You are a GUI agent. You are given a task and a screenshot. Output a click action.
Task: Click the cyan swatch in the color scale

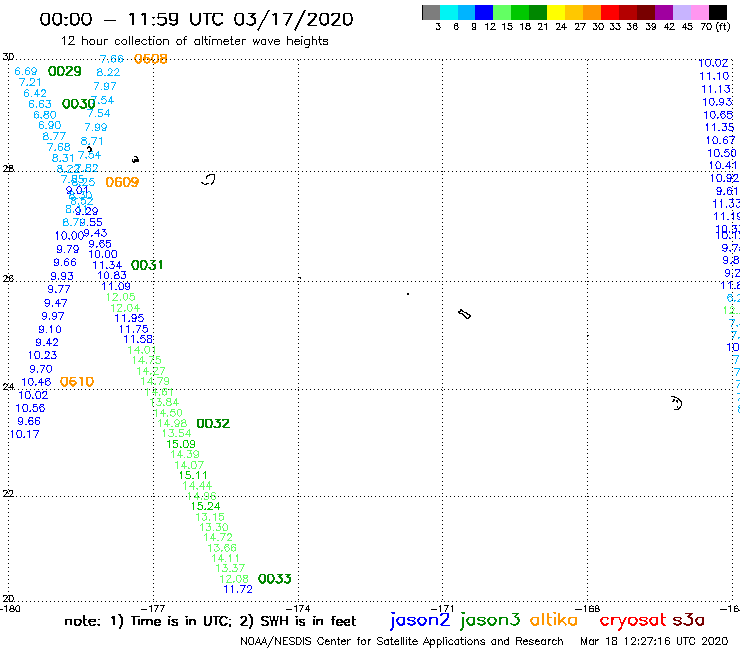(x=449, y=12)
